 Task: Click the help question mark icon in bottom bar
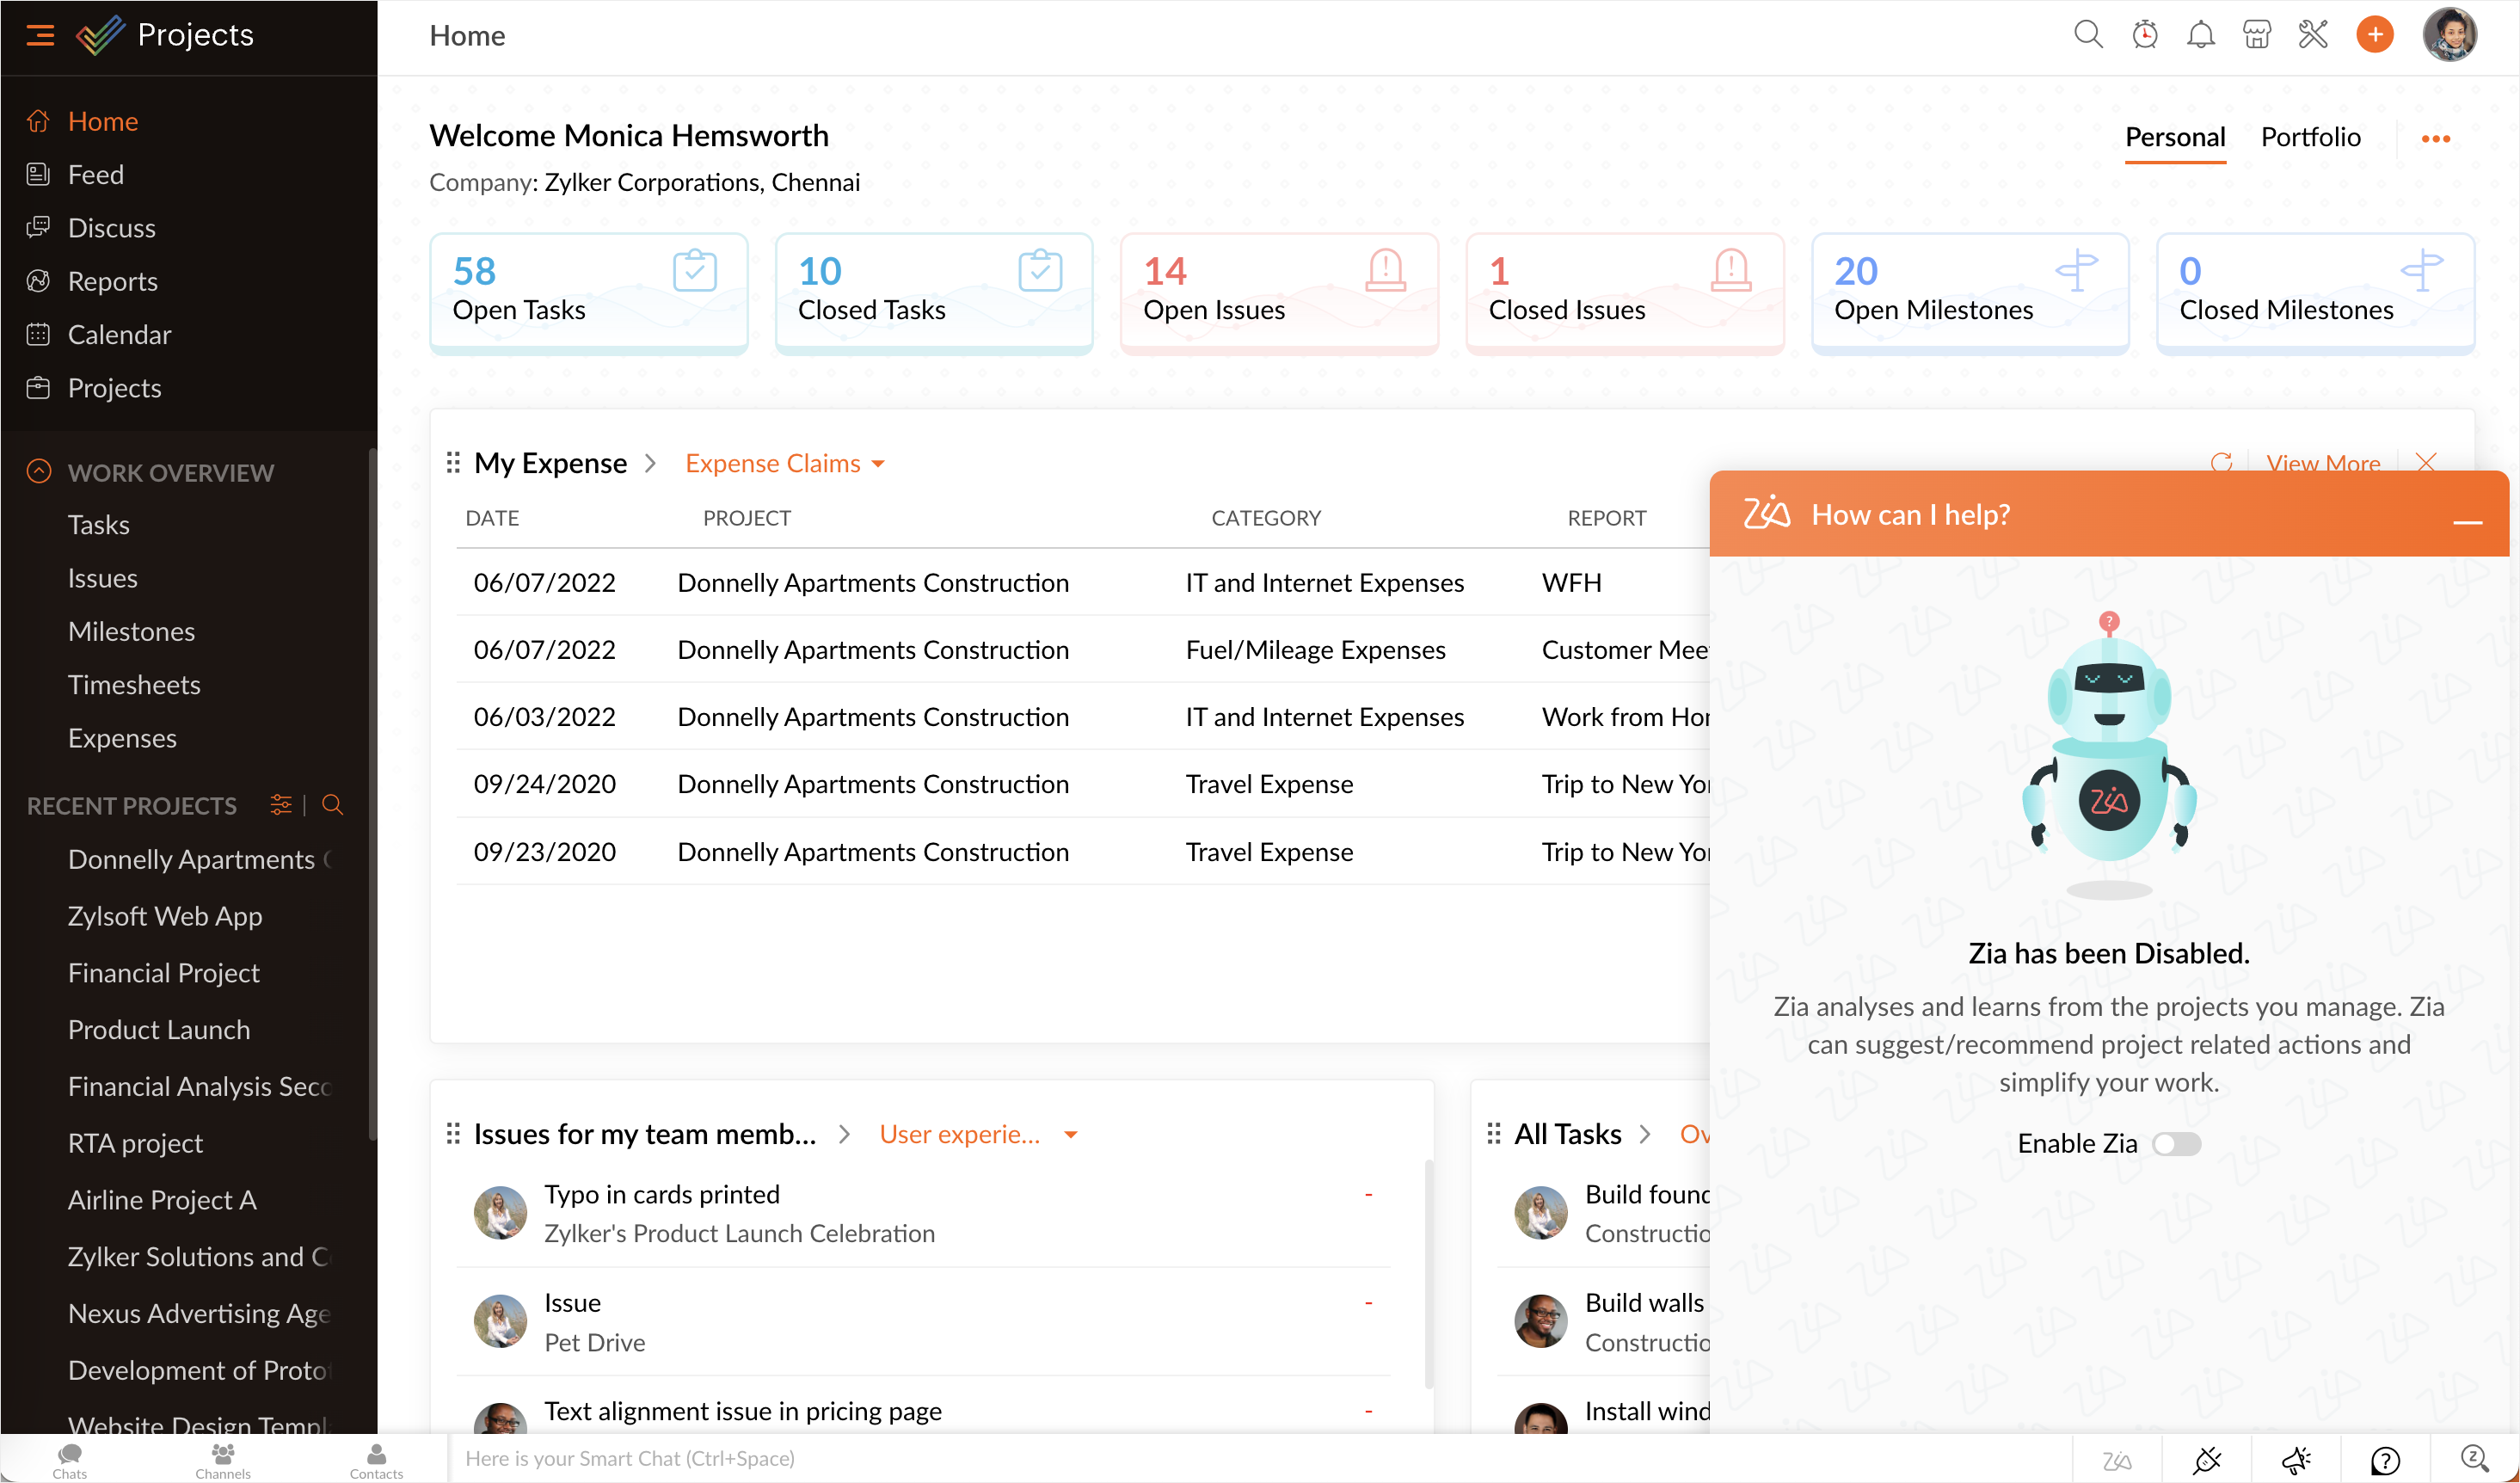pyautogui.click(x=2385, y=1460)
